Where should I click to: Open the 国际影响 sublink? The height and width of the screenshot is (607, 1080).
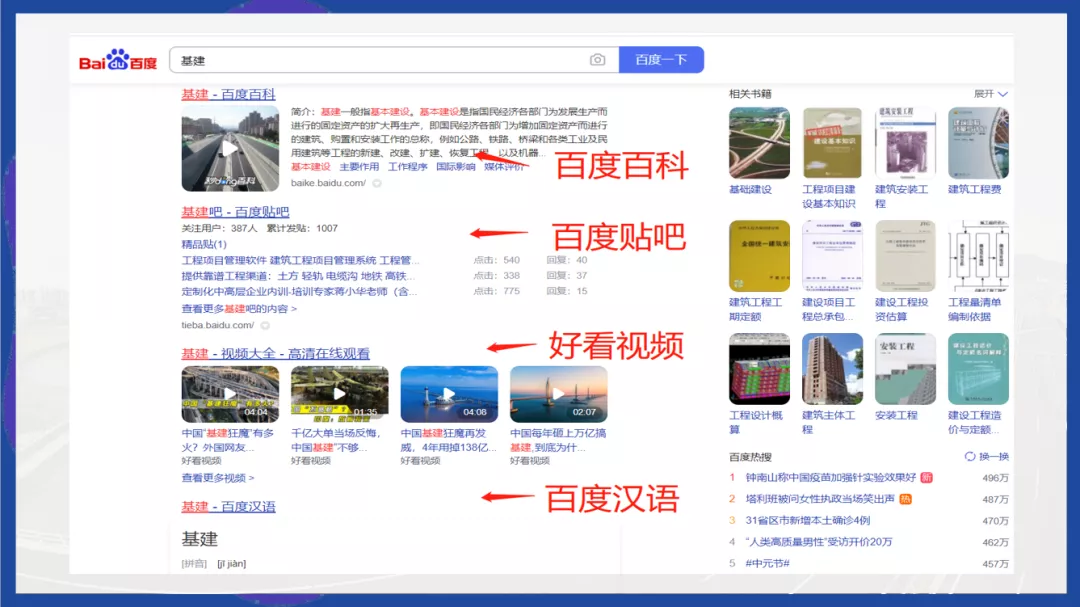click(x=456, y=167)
